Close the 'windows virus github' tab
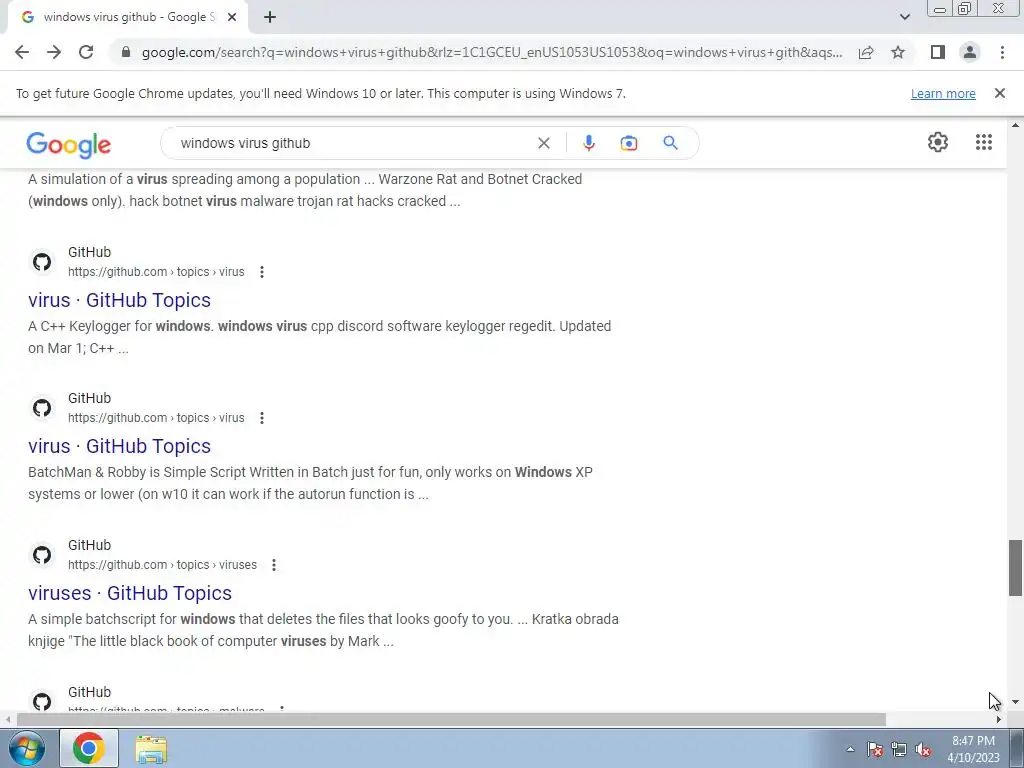The width and height of the screenshot is (1024, 768). (x=232, y=17)
